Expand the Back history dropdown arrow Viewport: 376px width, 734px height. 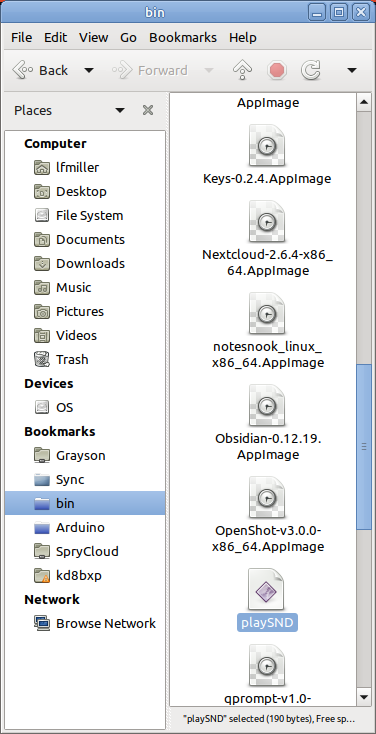[x=88, y=71]
